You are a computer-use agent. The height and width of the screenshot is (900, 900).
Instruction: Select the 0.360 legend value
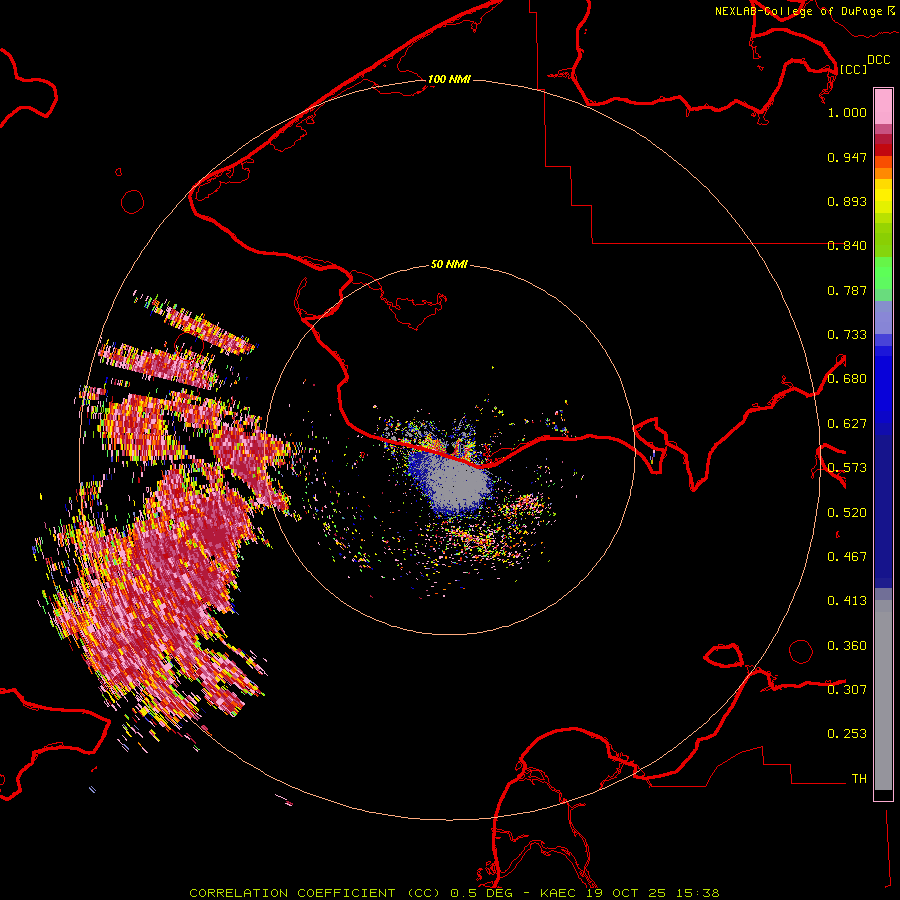click(x=847, y=646)
